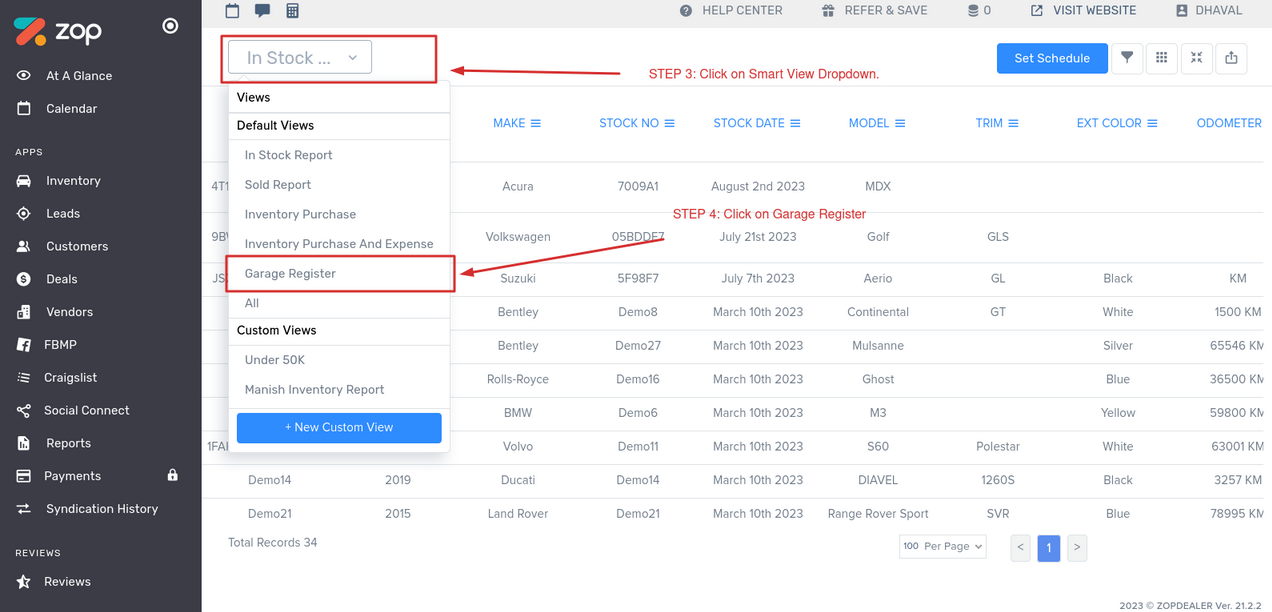This screenshot has height=612, width=1272.
Task: Open Leads from the sidebar
Action: pos(63,214)
